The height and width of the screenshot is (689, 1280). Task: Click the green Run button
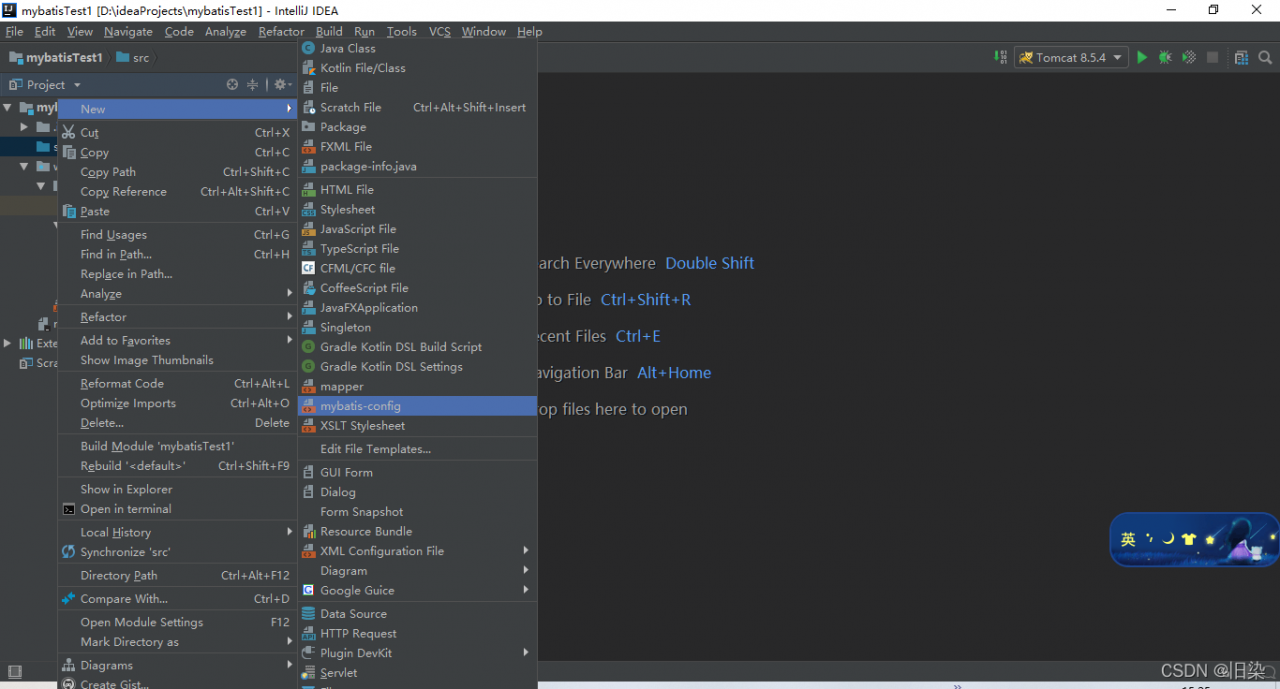click(x=1142, y=58)
